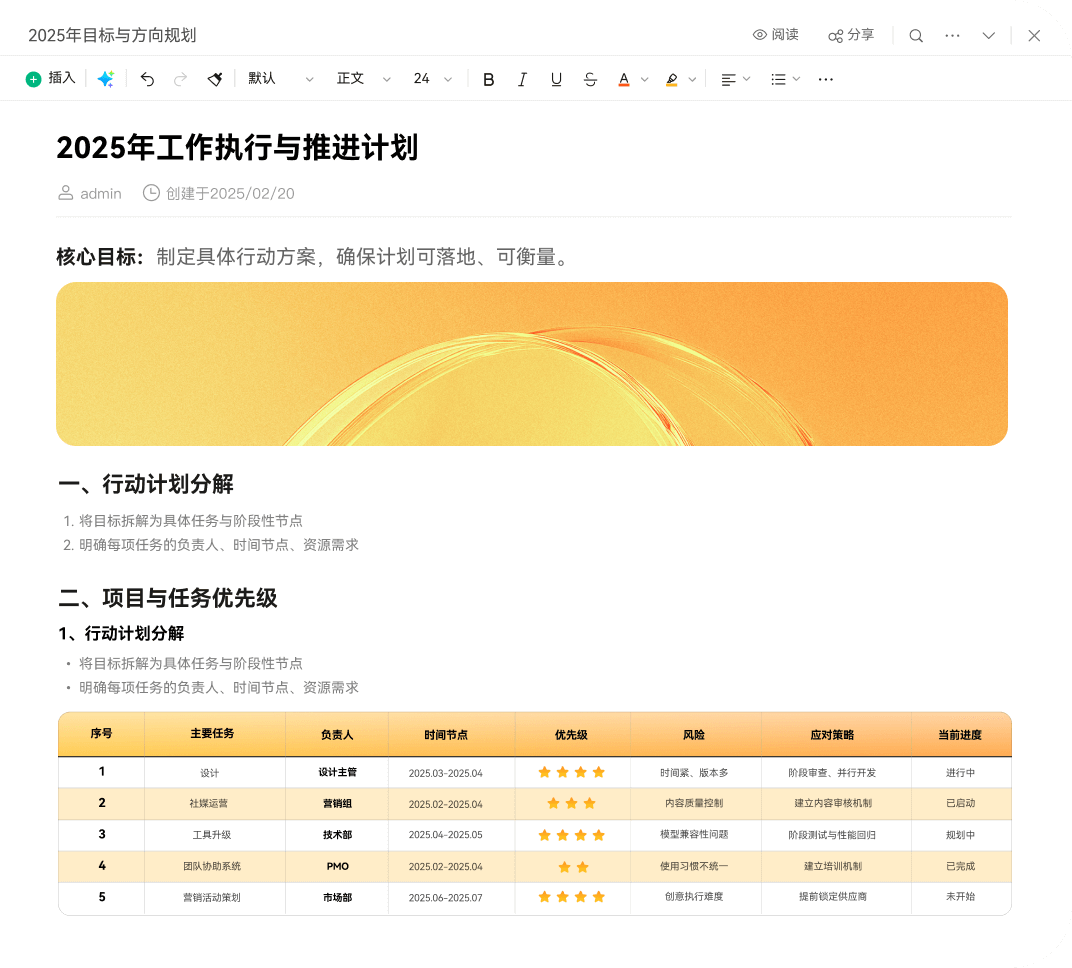This screenshot has height=968, width=1072.
Task: Expand the paragraph style dropdown 正文
Action: pos(364,79)
